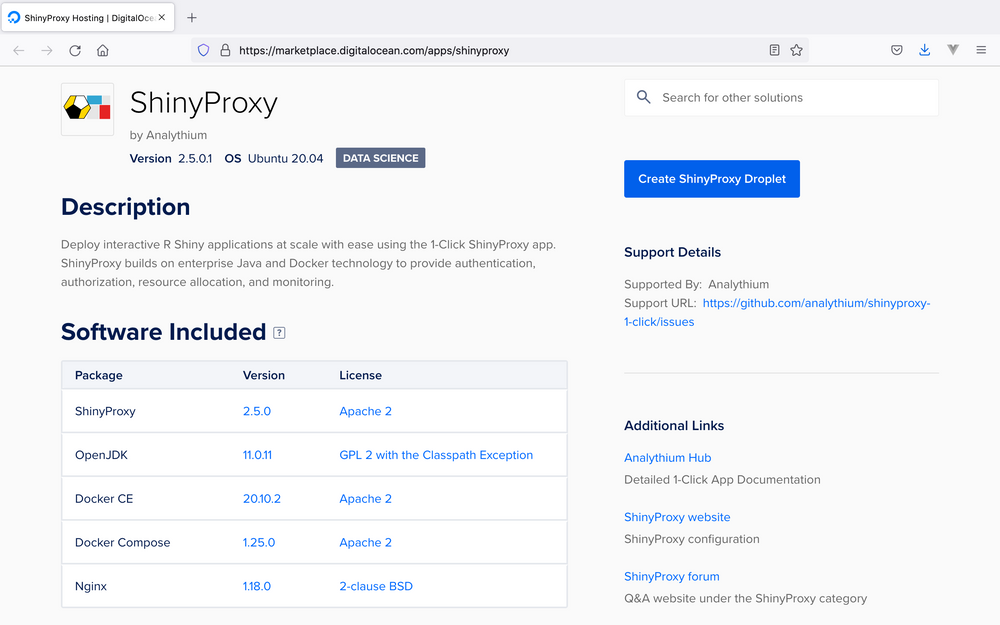Viewport: 1000px width, 625px height.
Task: Open the GitHub support URL link
Action: [816, 302]
